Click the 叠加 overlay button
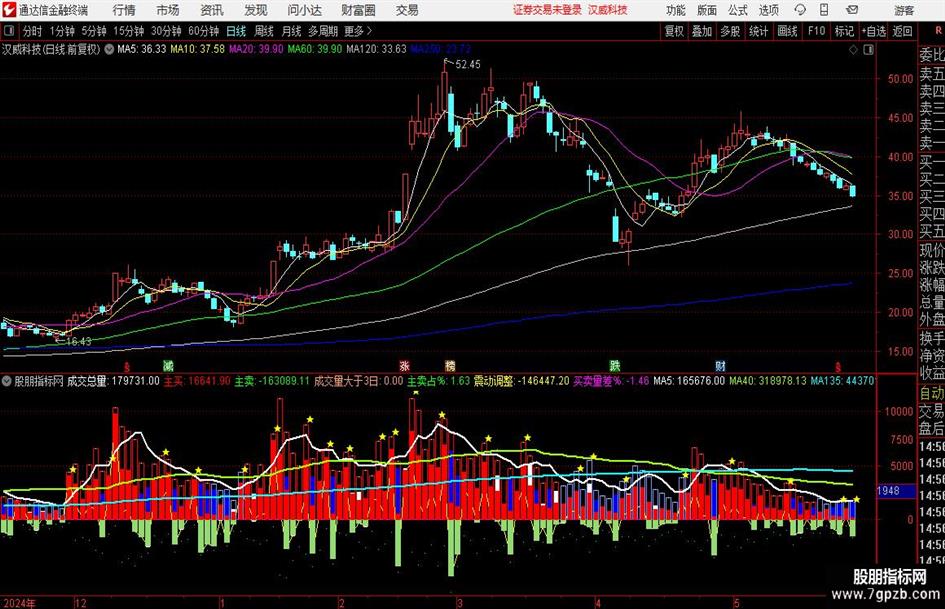 click(702, 31)
